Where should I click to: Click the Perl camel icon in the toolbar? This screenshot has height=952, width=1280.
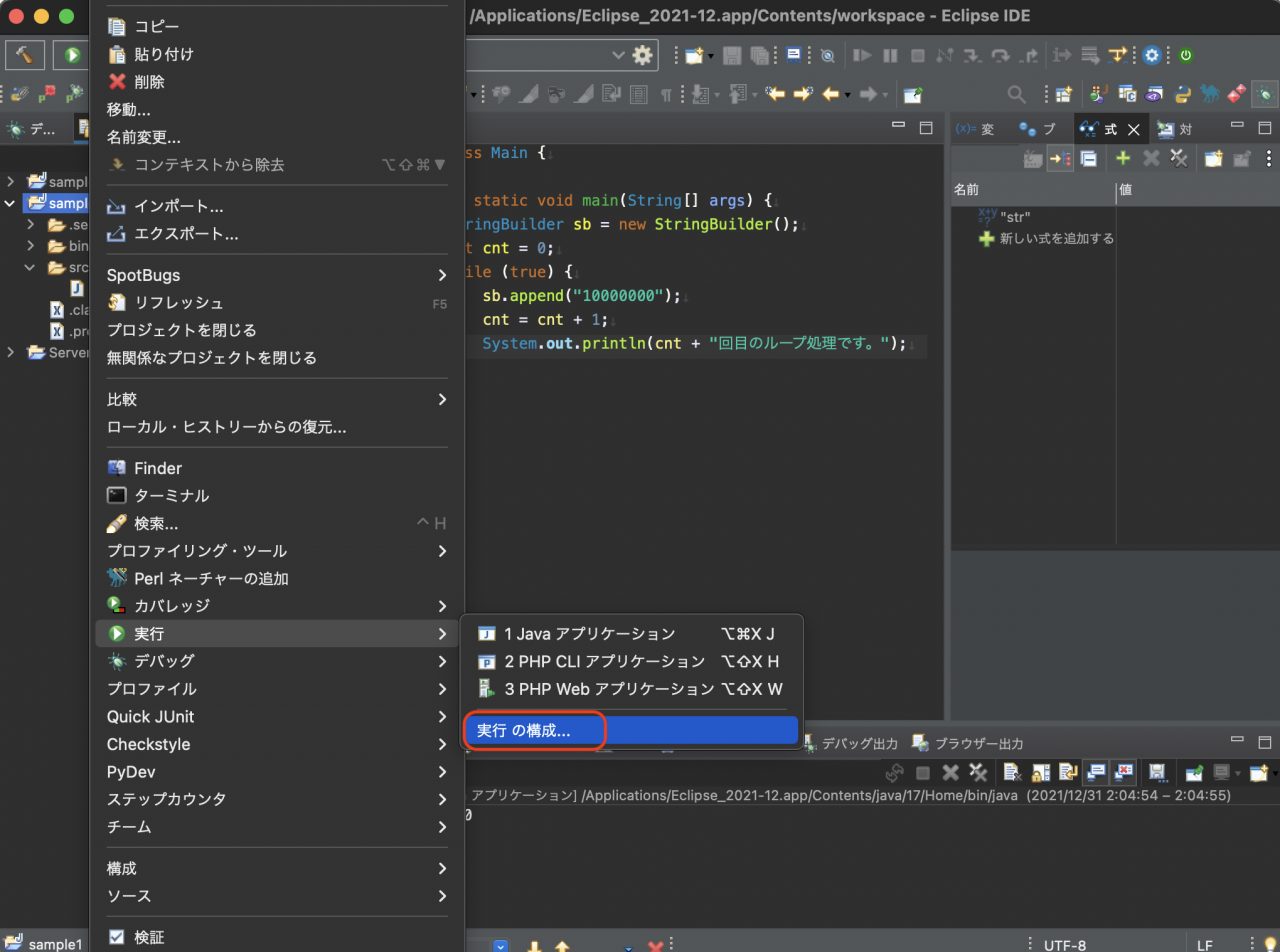tap(1208, 94)
